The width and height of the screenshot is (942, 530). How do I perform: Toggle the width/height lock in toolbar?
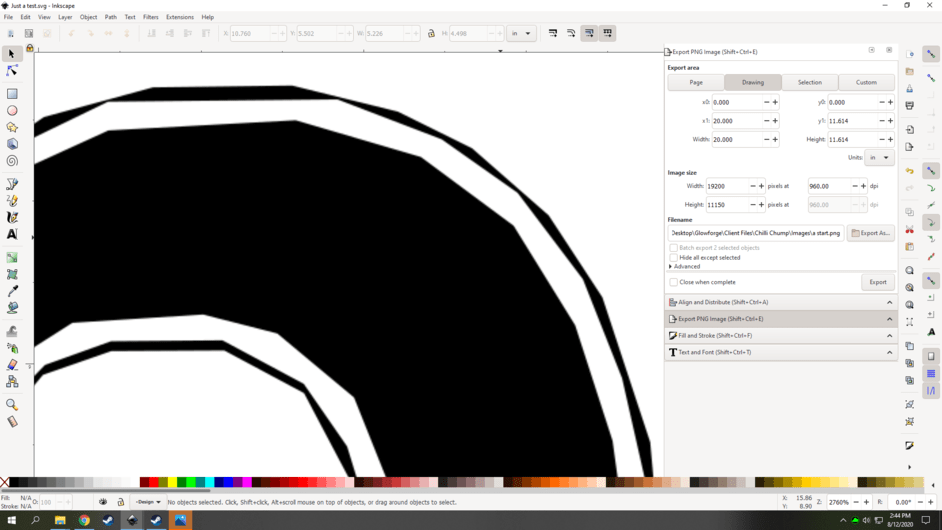pyautogui.click(x=431, y=33)
